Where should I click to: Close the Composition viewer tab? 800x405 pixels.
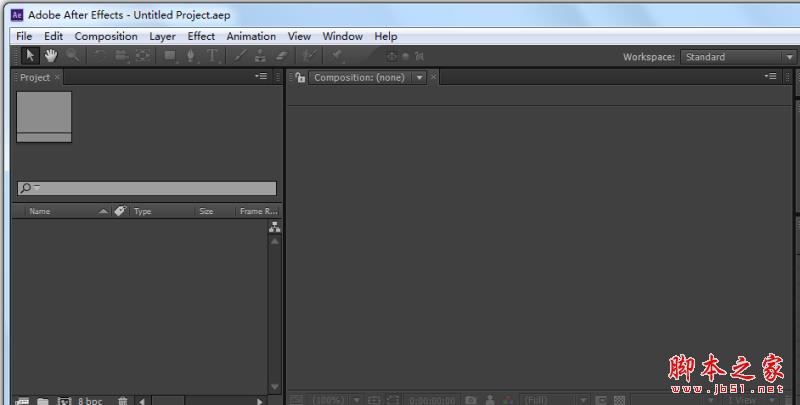[433, 77]
